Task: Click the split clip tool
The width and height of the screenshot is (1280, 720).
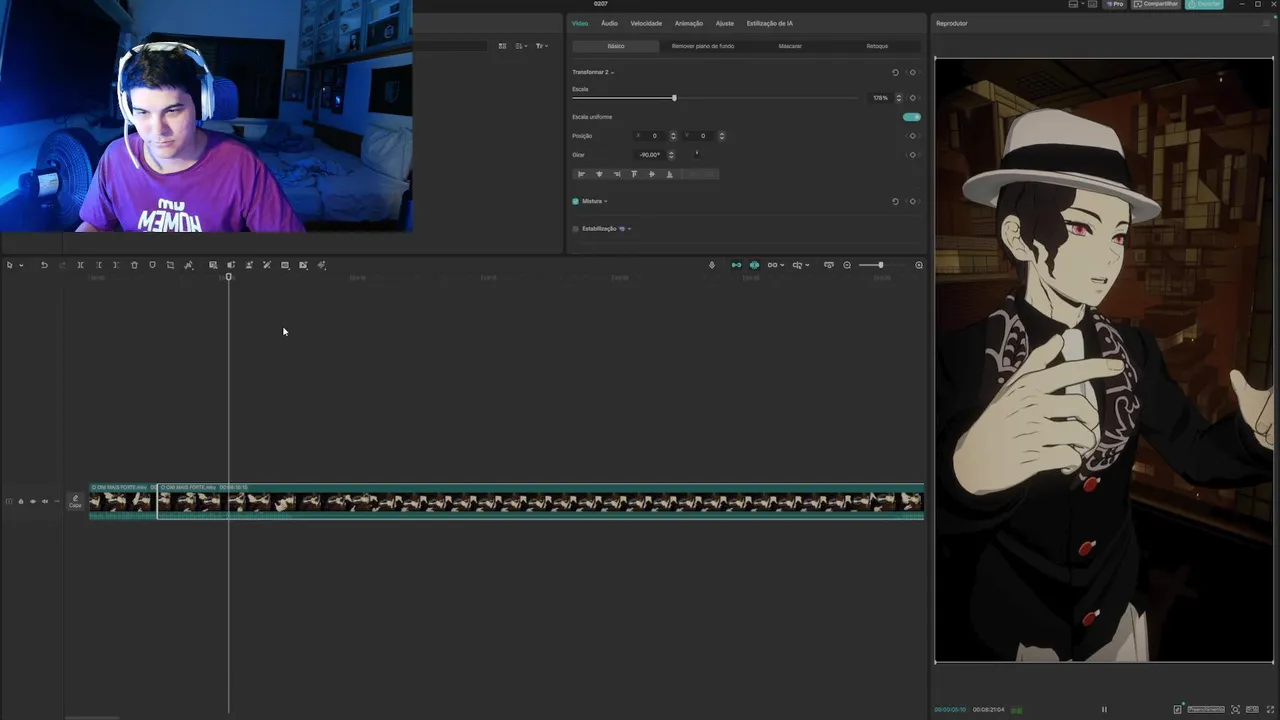Action: [x=80, y=265]
